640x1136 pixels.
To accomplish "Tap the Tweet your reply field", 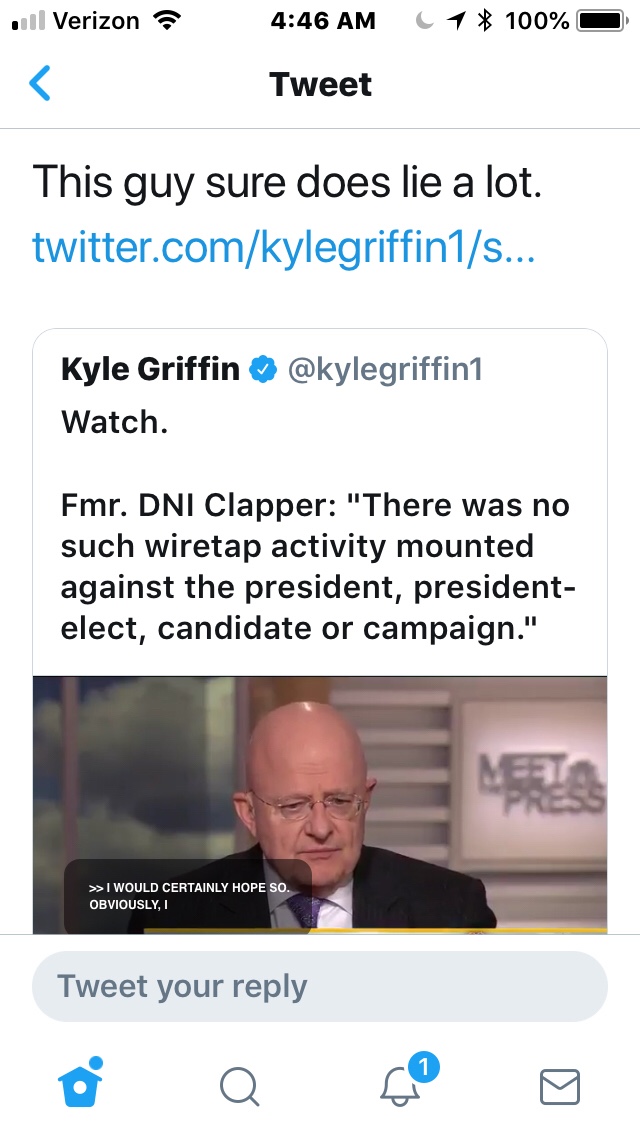I will 320,986.
